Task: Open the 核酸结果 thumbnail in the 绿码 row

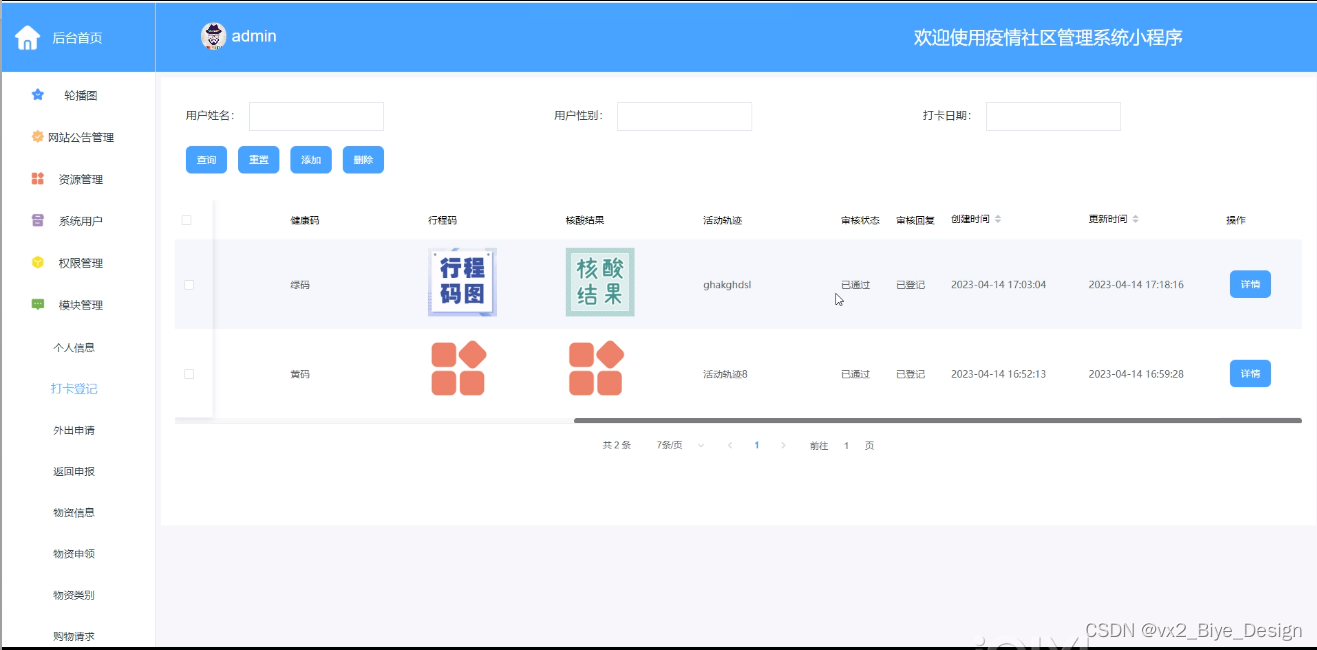Action: 600,282
